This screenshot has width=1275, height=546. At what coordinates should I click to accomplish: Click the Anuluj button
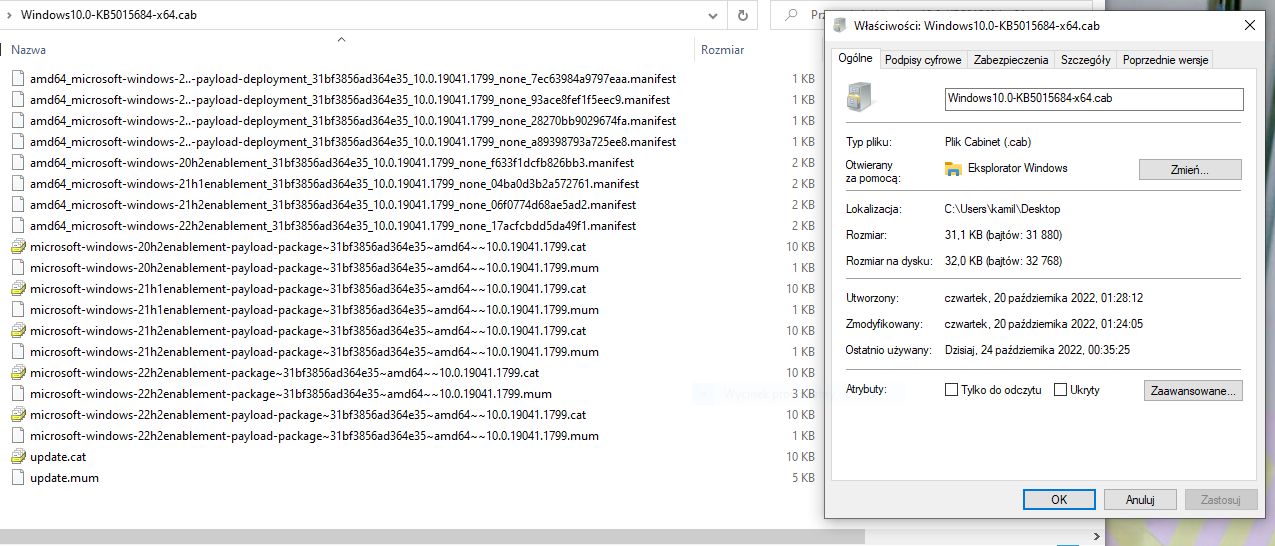point(1140,499)
